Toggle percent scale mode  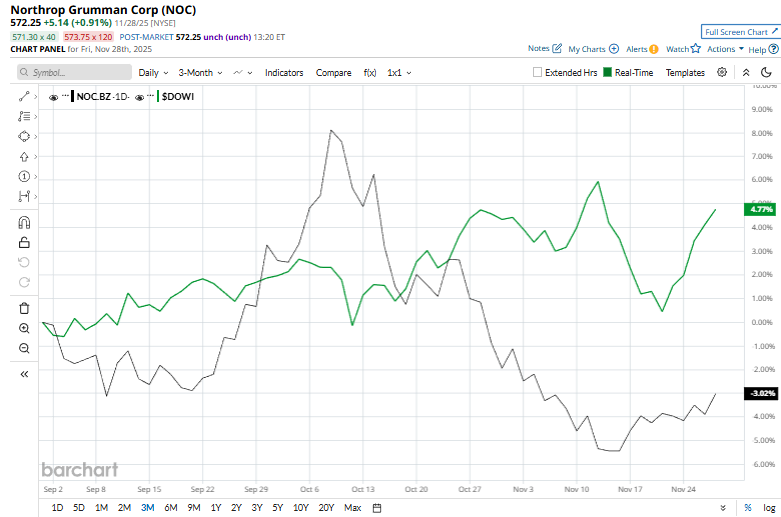coord(748,508)
